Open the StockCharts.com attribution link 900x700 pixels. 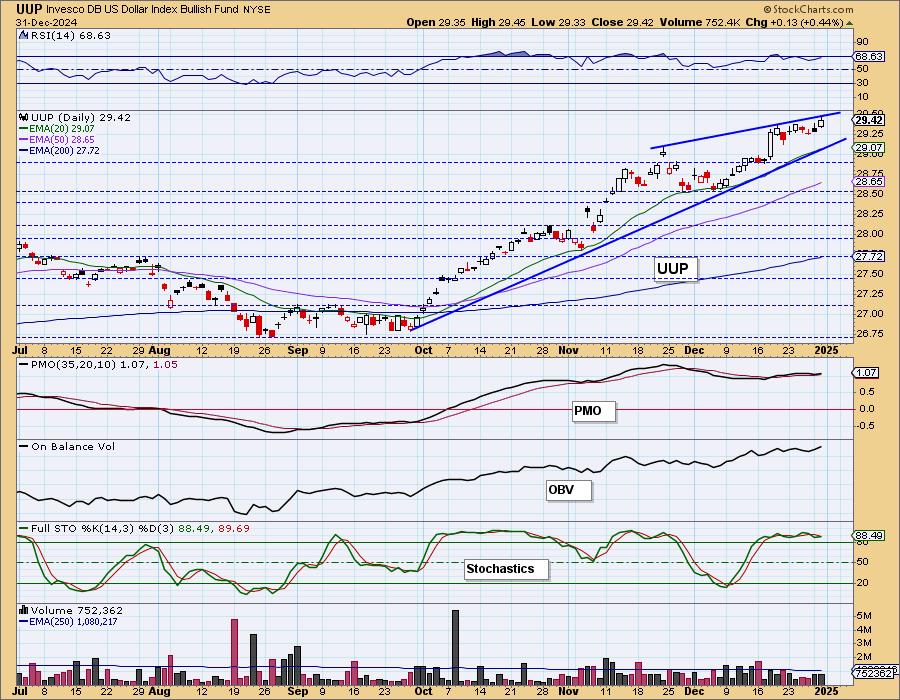[x=808, y=9]
